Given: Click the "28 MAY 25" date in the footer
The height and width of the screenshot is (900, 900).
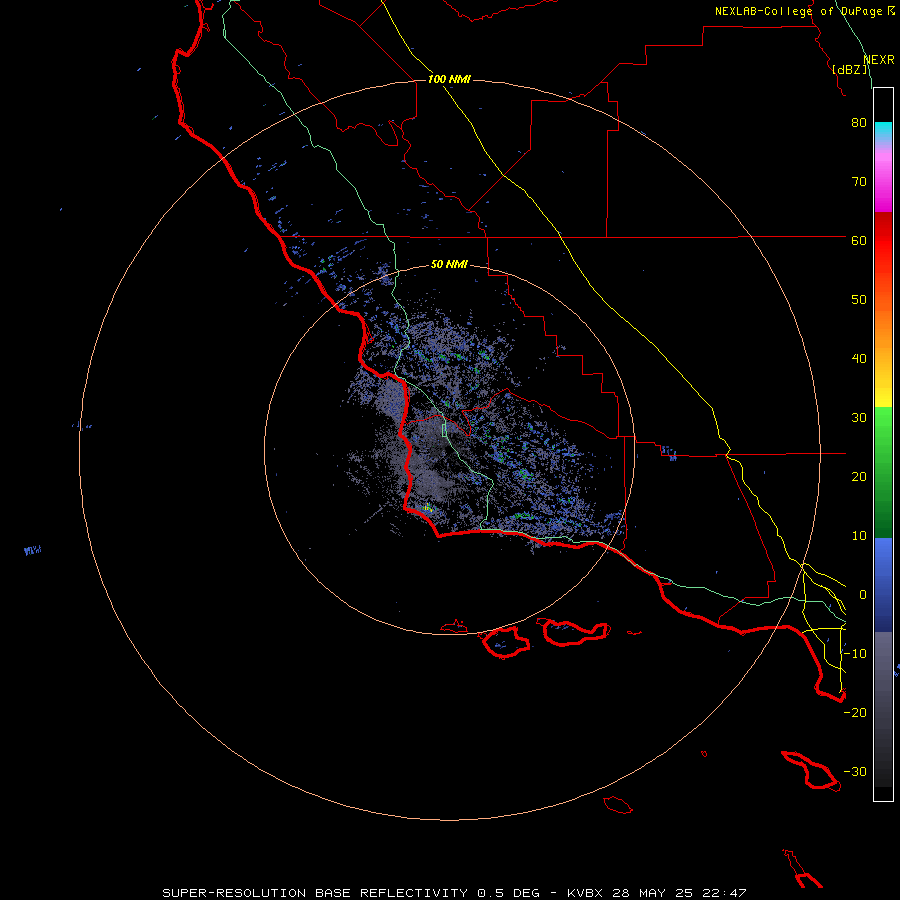Looking at the screenshot, I should (653, 893).
